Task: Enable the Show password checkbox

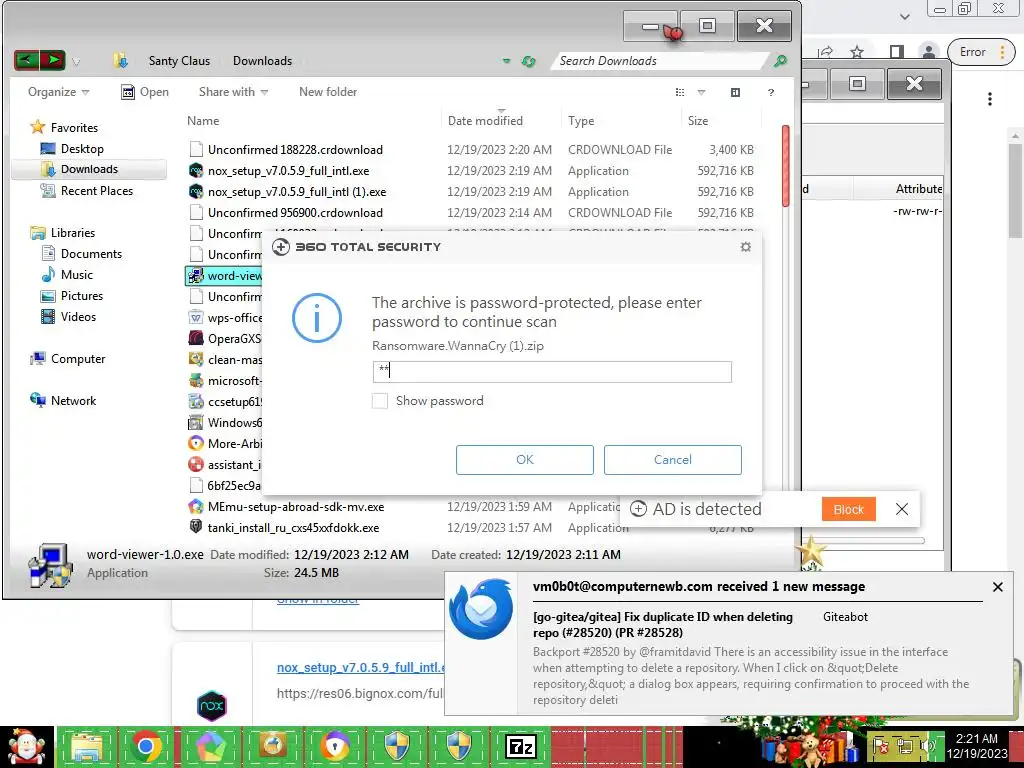Action: (x=380, y=400)
